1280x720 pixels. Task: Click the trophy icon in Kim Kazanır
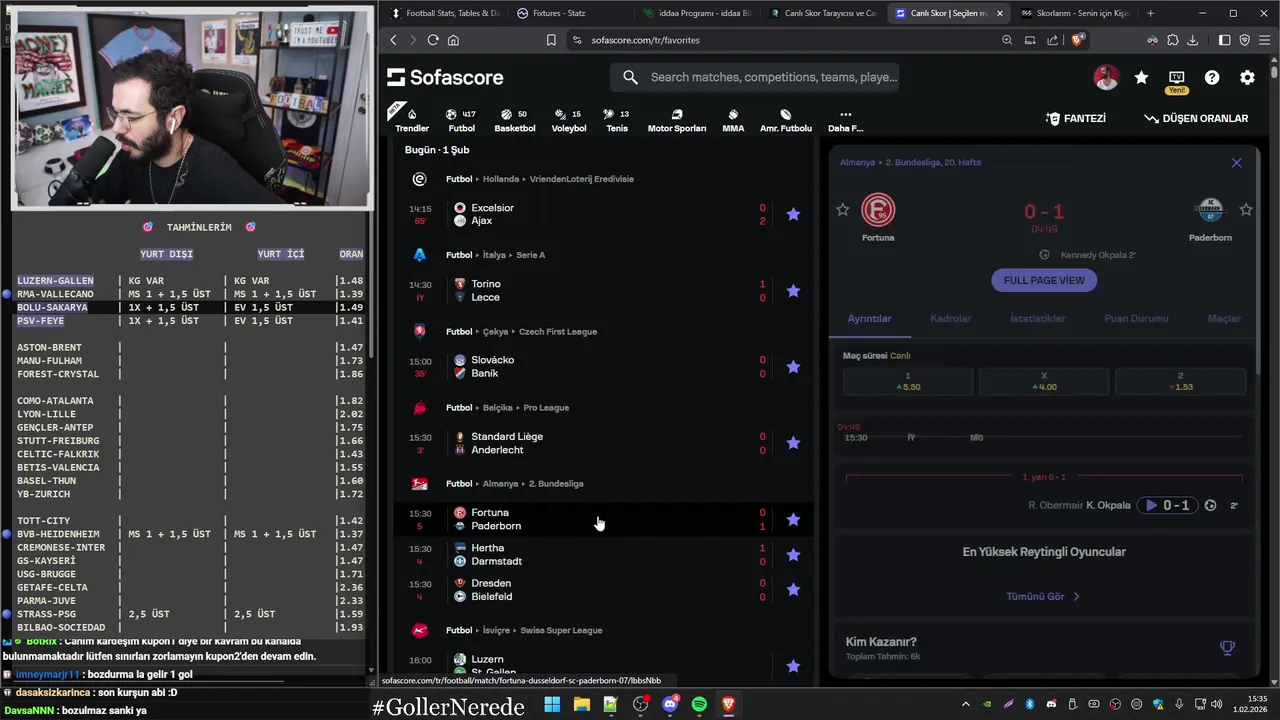1227,648
